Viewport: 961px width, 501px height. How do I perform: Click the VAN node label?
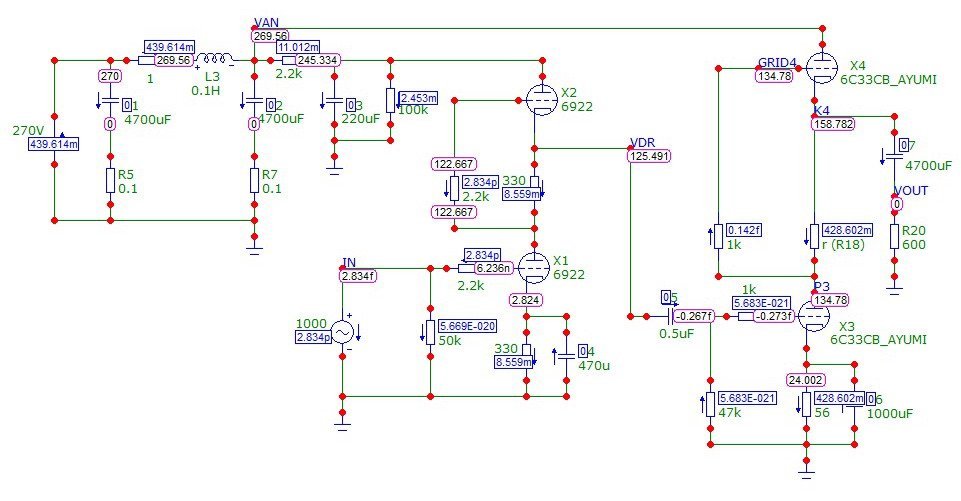[x=267, y=22]
